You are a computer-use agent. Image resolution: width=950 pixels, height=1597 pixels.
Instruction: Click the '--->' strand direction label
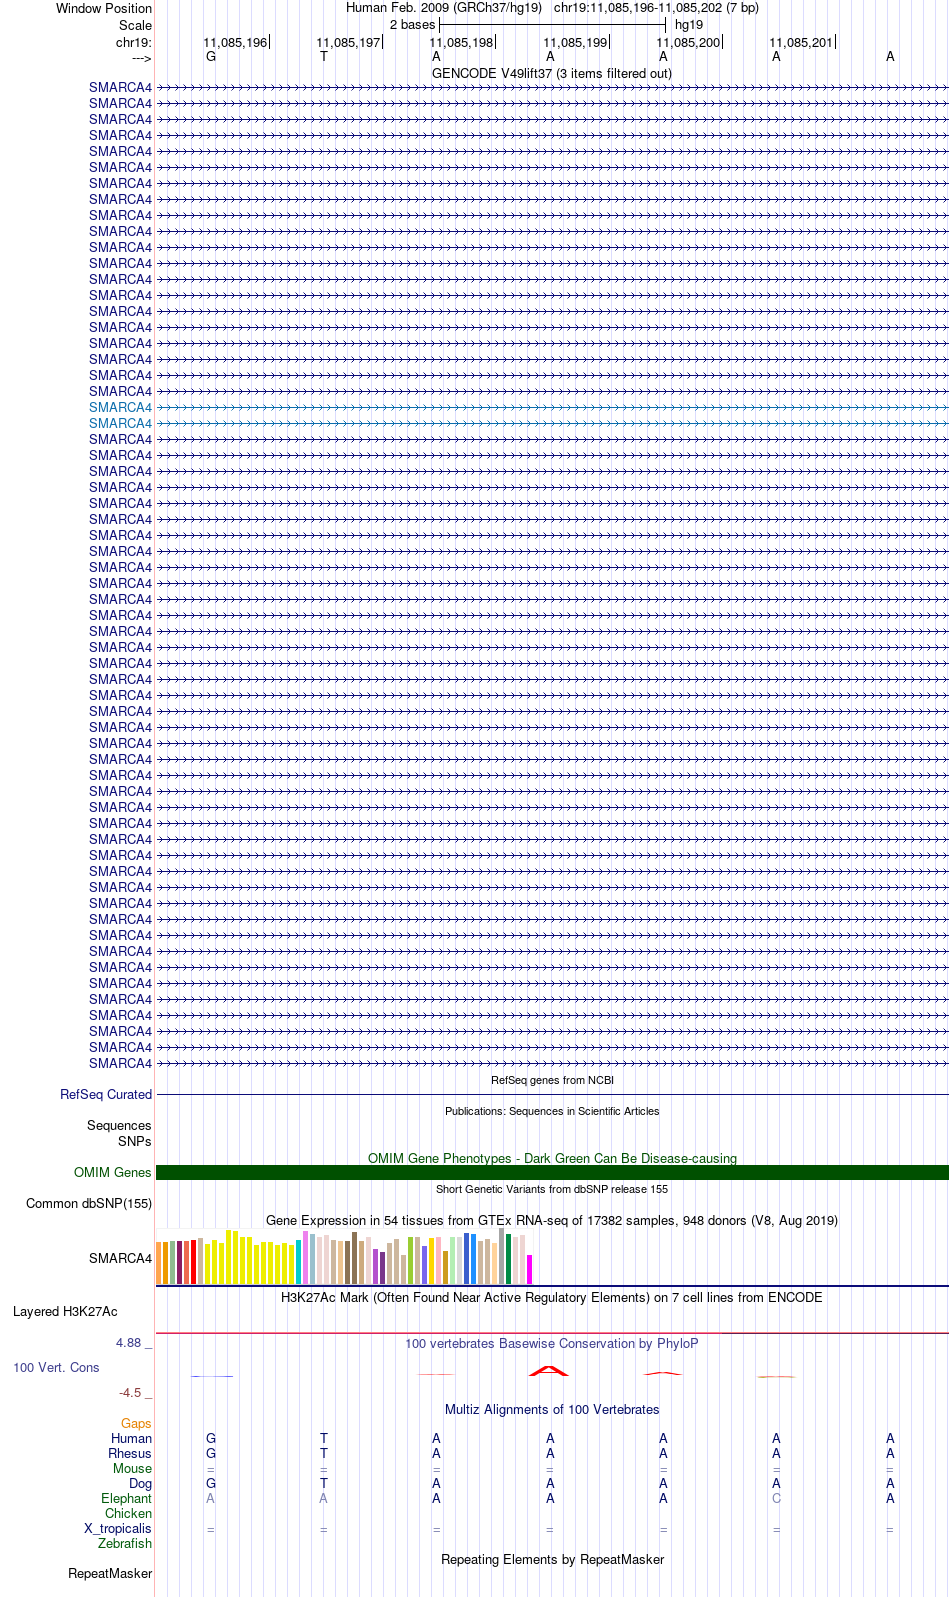pos(140,58)
